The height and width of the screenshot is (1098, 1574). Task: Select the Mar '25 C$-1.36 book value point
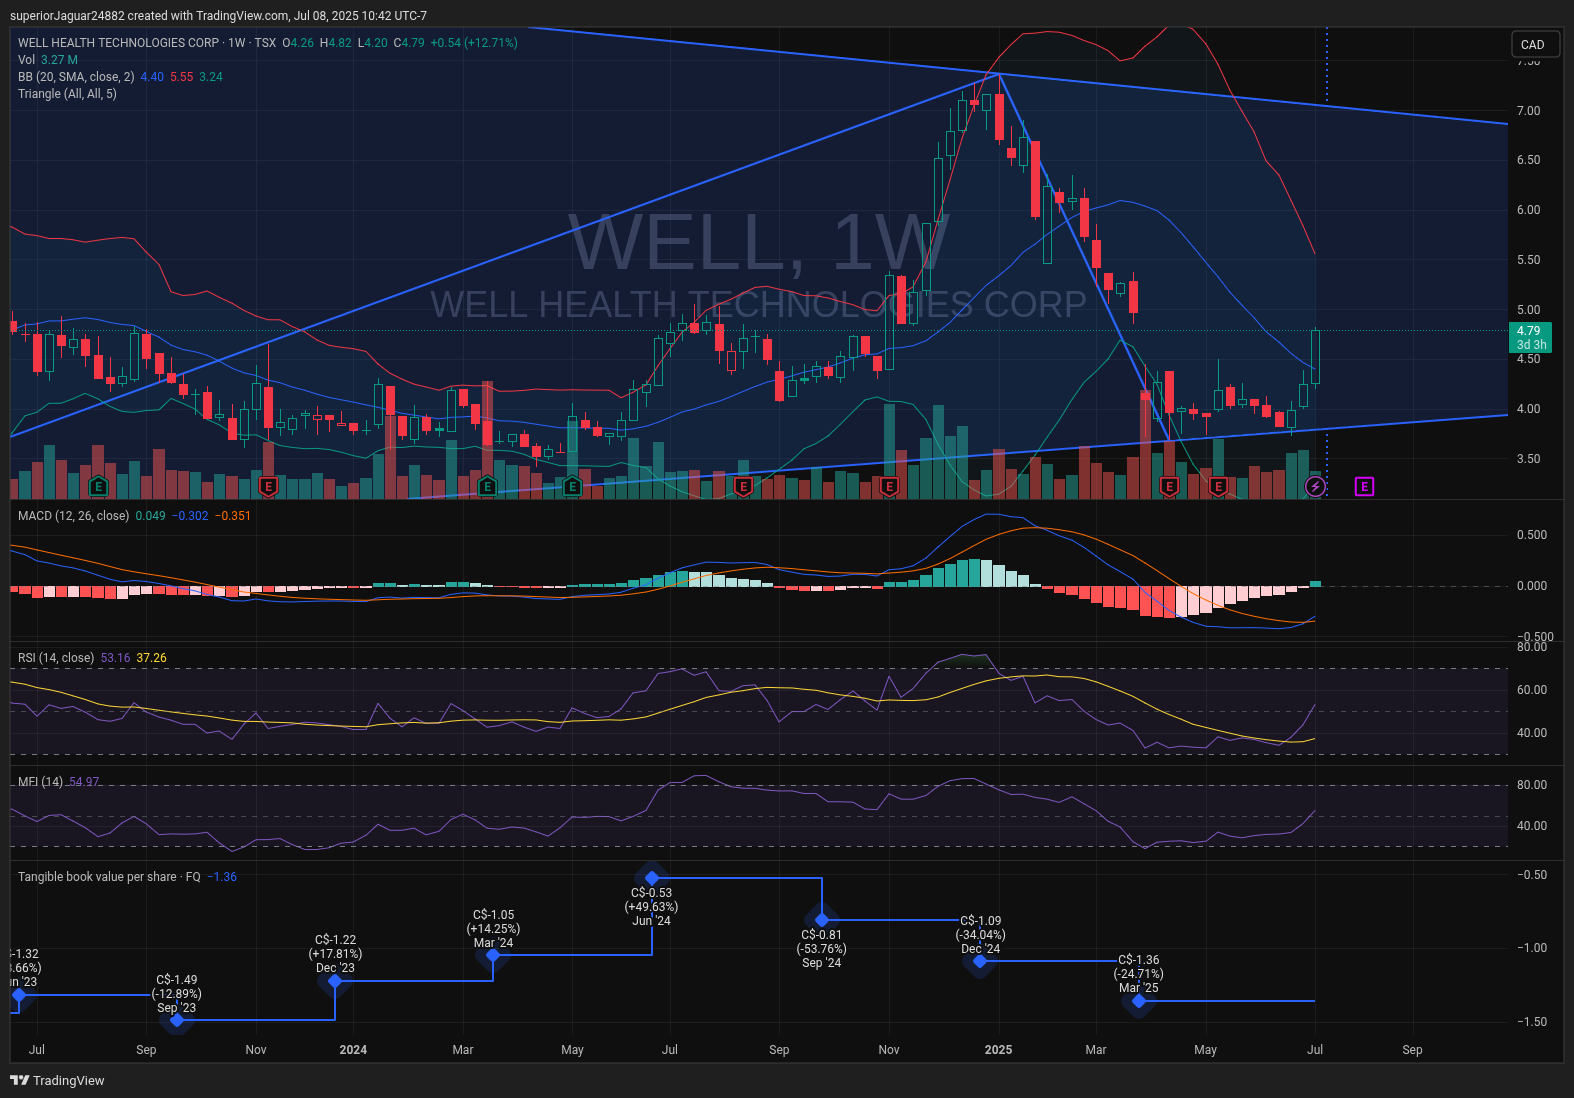(x=1139, y=1001)
